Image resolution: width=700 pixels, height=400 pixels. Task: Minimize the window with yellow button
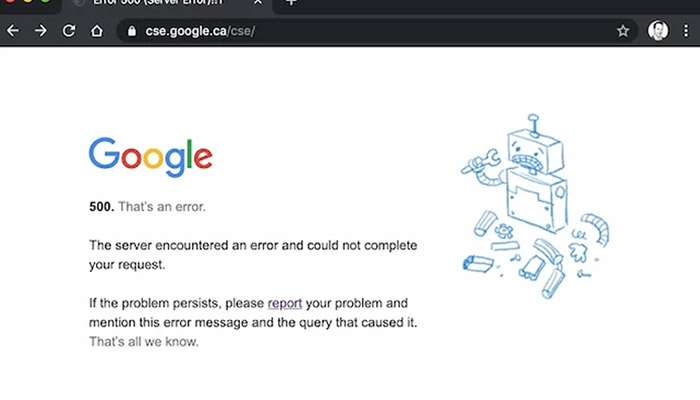(26, 2)
